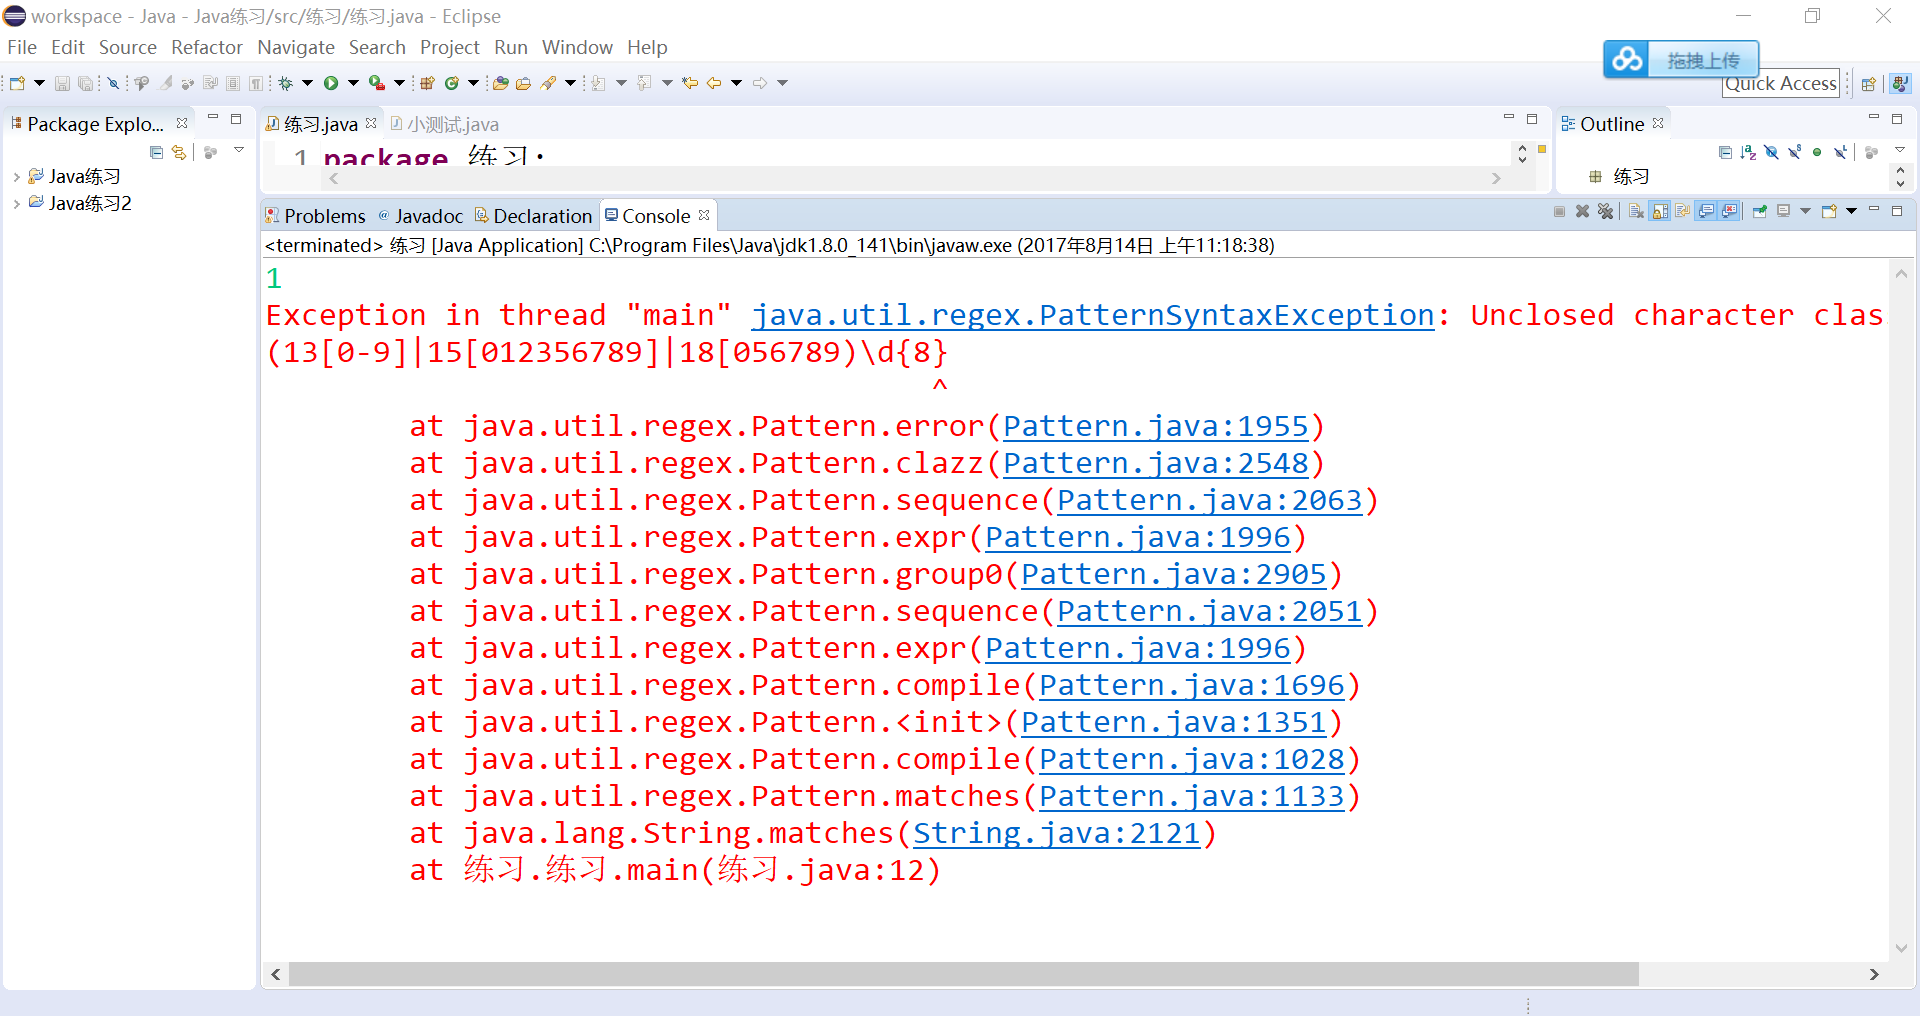Viewport: 1920px width, 1016px height.
Task: Open the External Tools dropdown arrow
Action: click(399, 83)
